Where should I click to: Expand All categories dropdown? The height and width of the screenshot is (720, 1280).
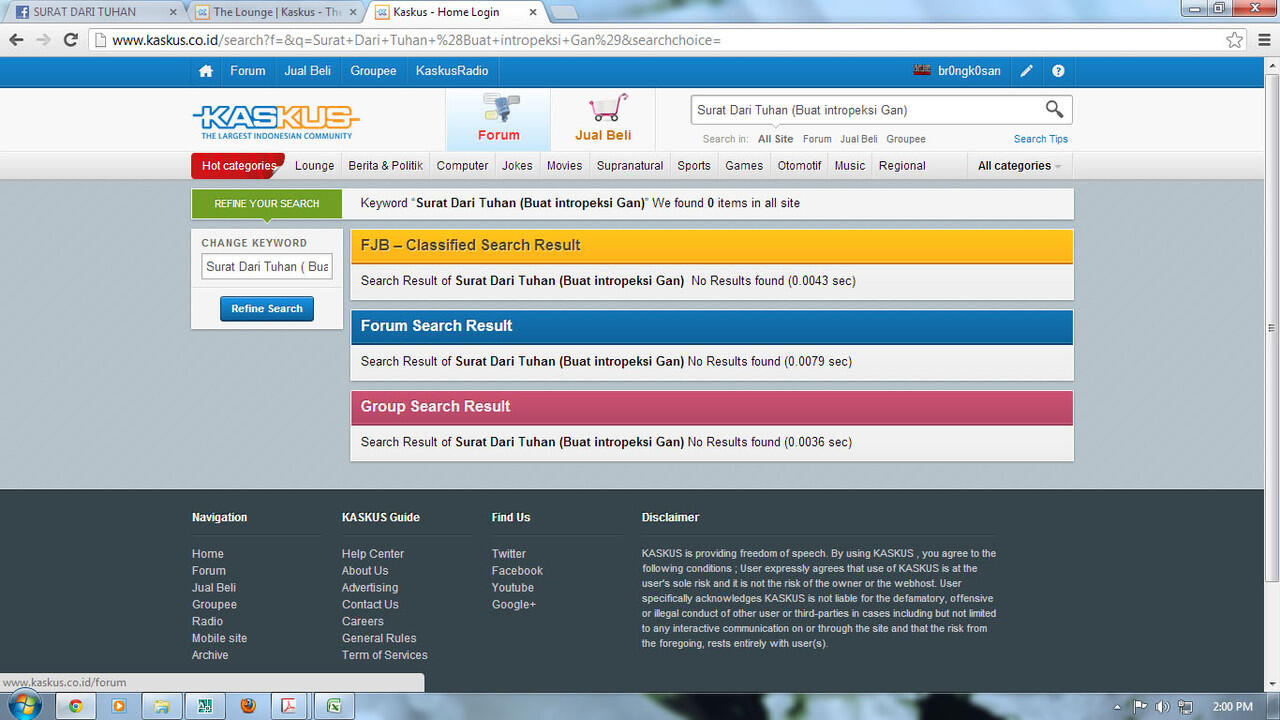[1019, 166]
